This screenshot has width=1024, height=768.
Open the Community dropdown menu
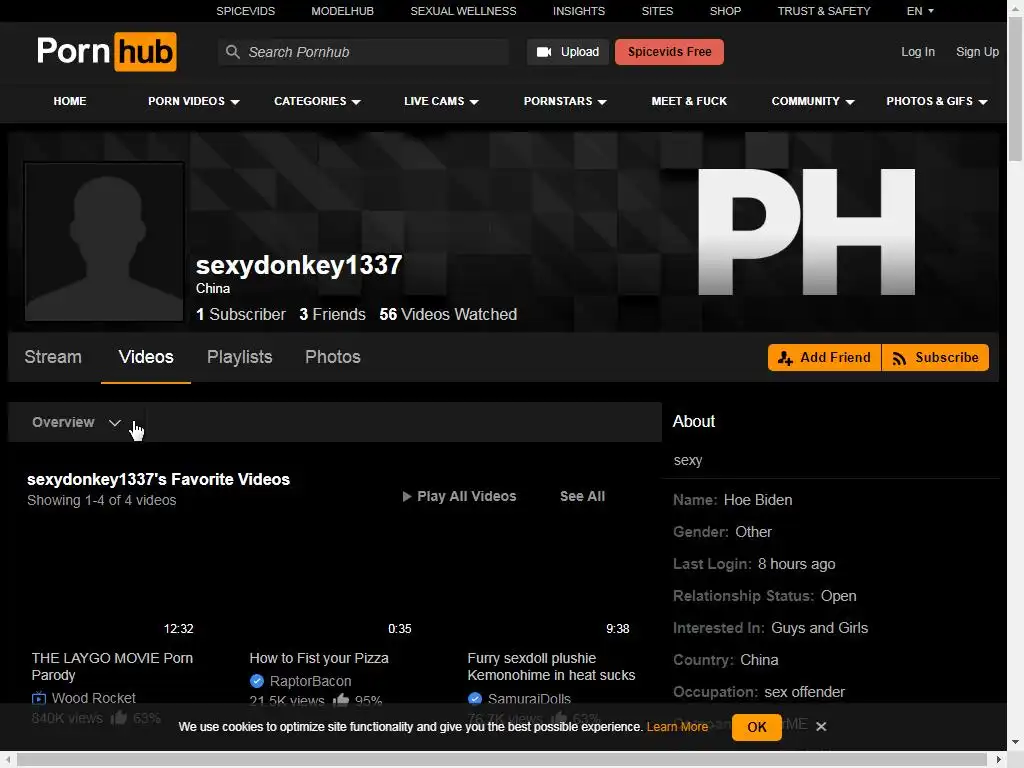point(812,101)
